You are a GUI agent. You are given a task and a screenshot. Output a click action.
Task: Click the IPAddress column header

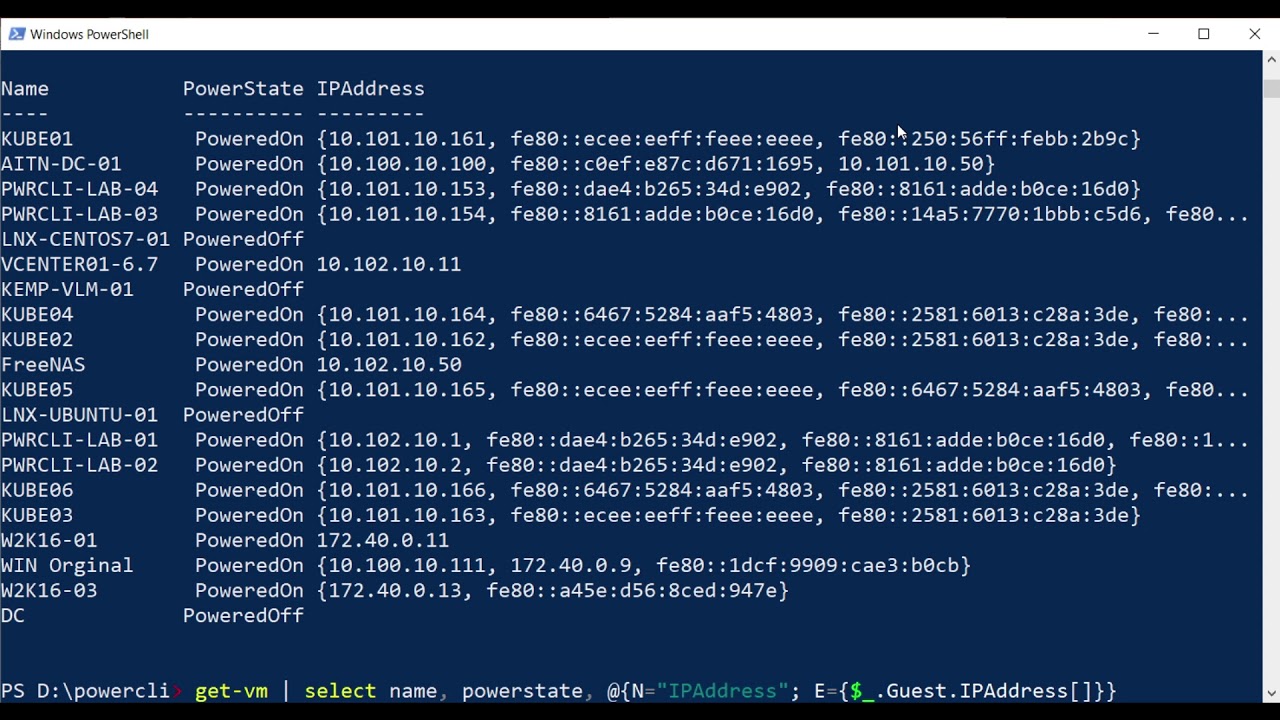click(370, 89)
